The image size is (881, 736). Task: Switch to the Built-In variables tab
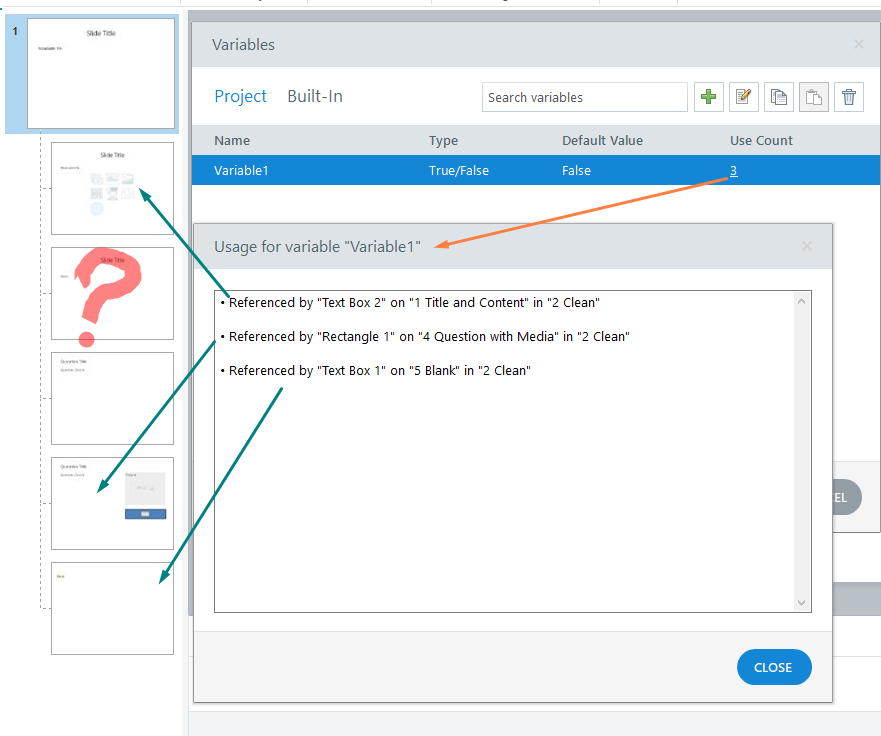click(315, 96)
